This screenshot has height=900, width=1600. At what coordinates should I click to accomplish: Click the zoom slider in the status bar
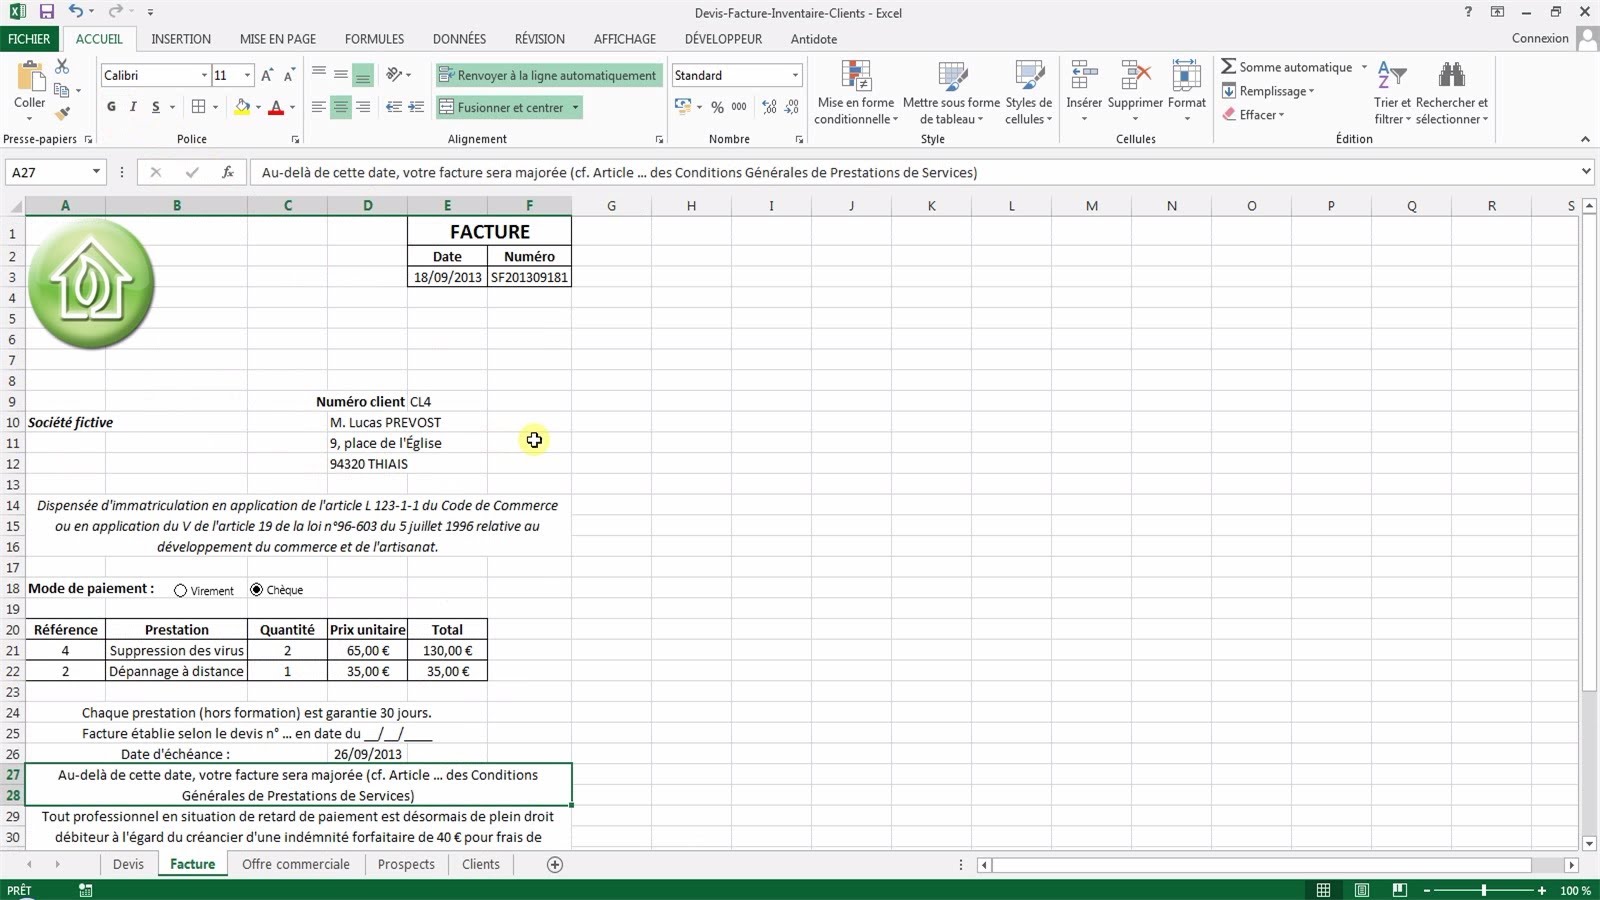[x=1484, y=890]
